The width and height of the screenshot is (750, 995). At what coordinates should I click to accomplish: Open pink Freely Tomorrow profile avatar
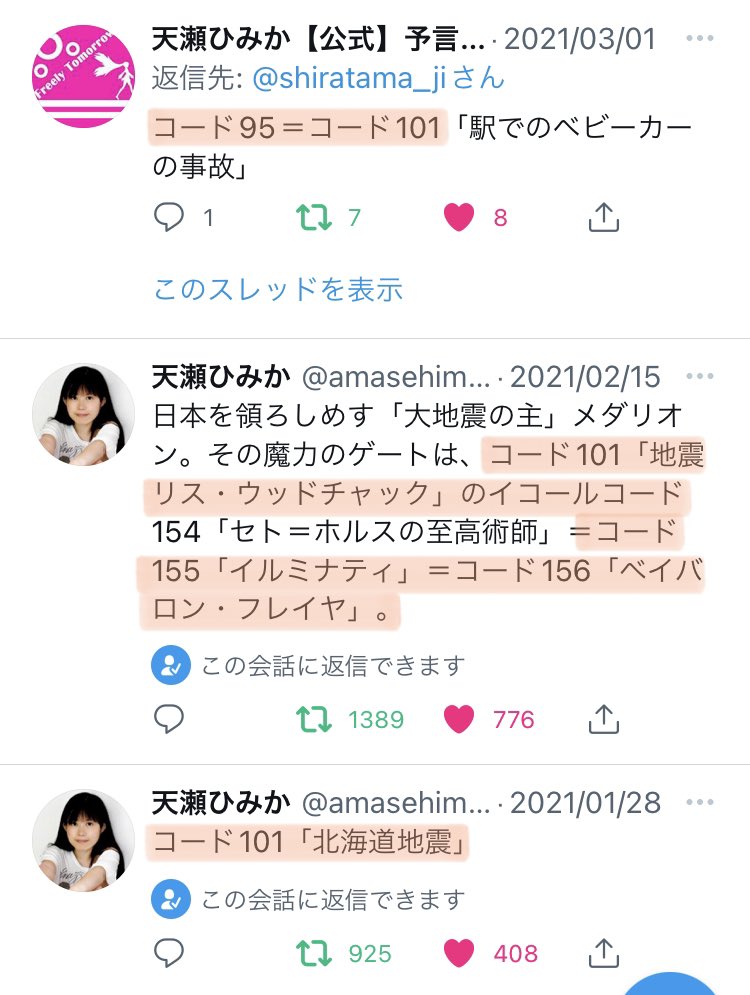[84, 76]
